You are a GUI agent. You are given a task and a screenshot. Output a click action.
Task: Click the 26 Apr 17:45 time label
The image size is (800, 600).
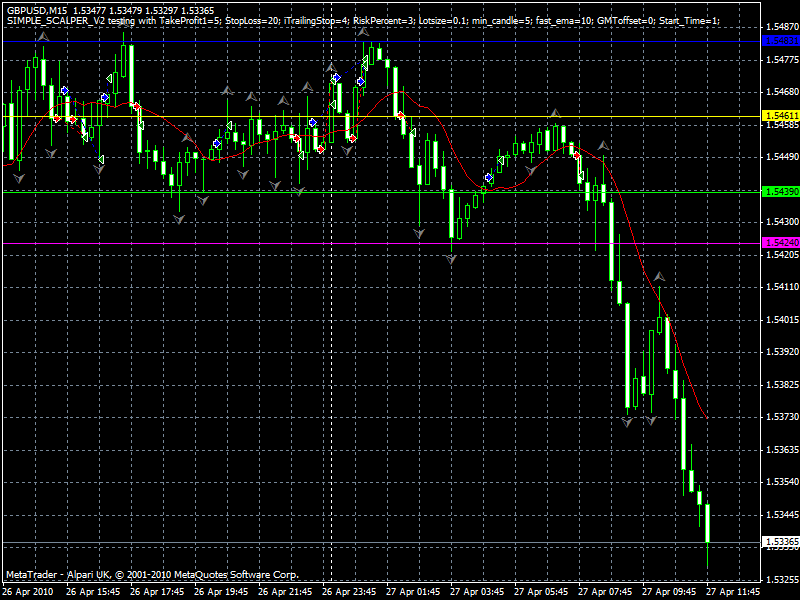tap(157, 592)
